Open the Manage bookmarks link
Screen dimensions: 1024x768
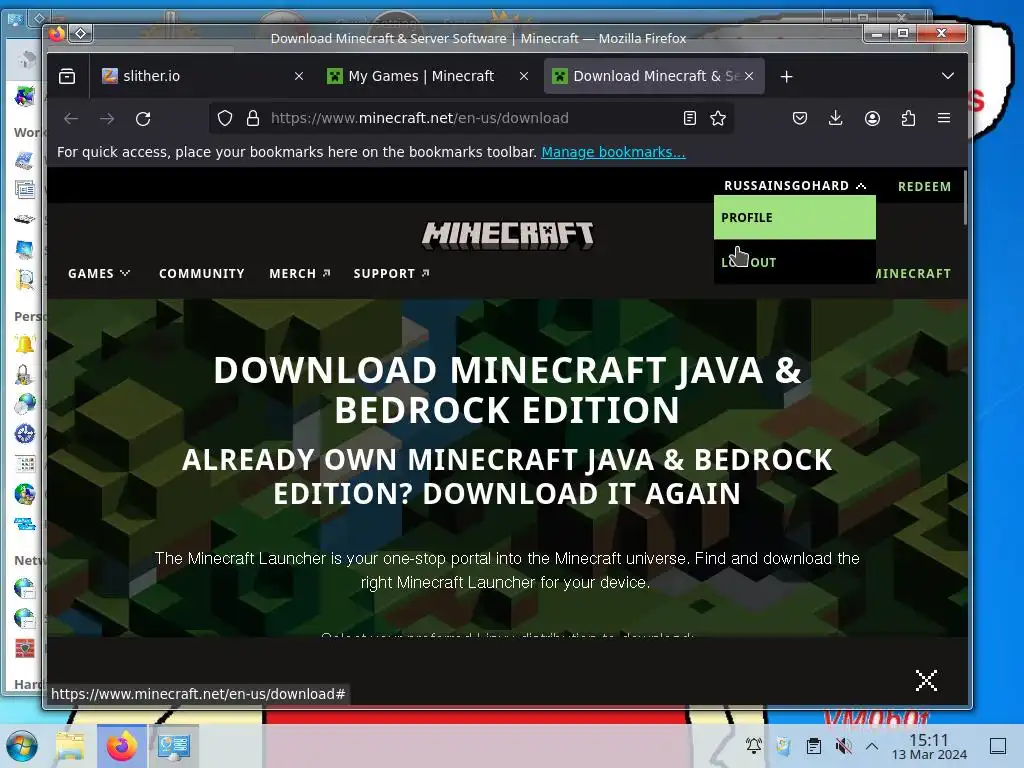point(613,152)
